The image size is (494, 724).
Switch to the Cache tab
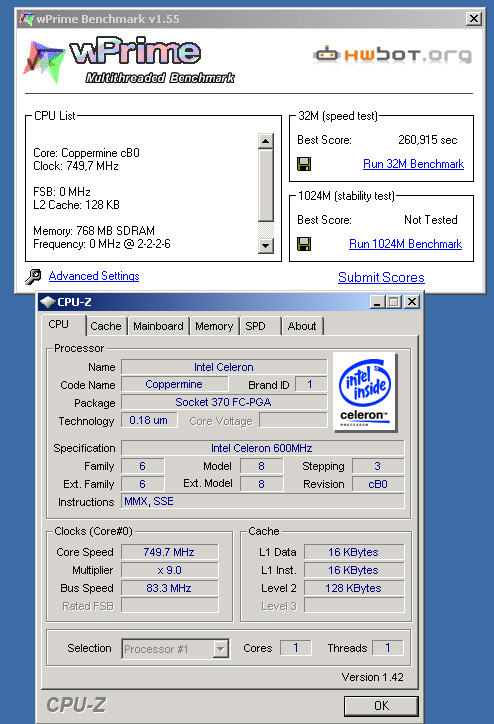tap(106, 326)
